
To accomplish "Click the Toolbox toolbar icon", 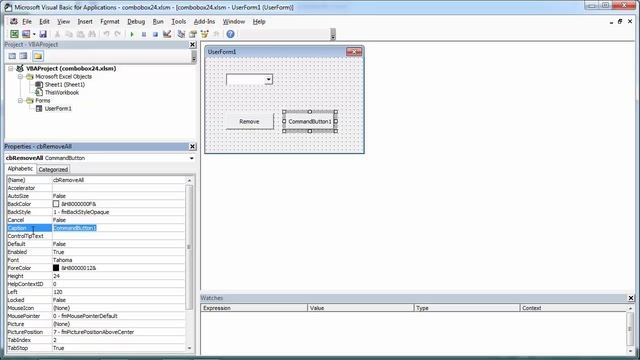I will coord(216,34).
